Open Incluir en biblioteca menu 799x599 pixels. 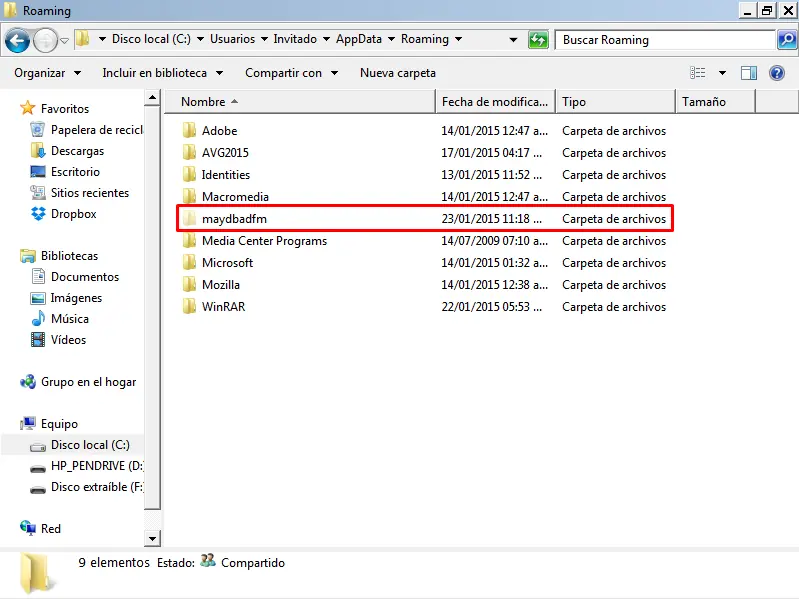click(x=163, y=73)
